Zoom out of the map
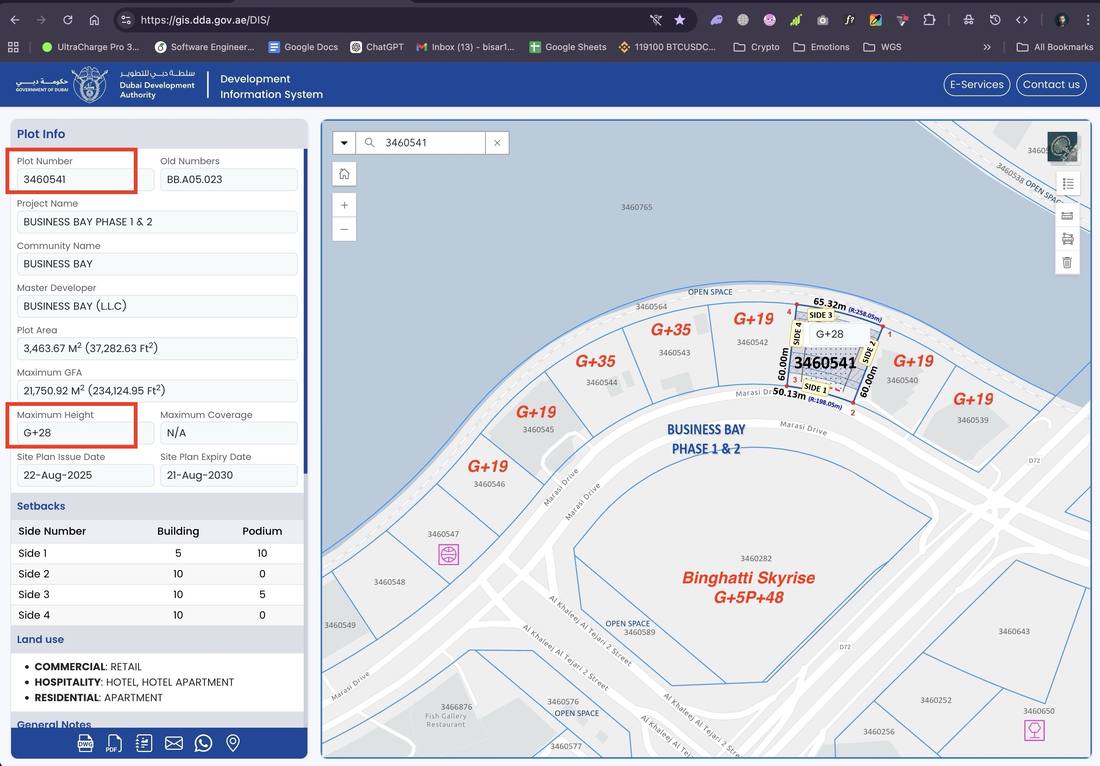Image resolution: width=1100 pixels, height=766 pixels. [x=344, y=229]
